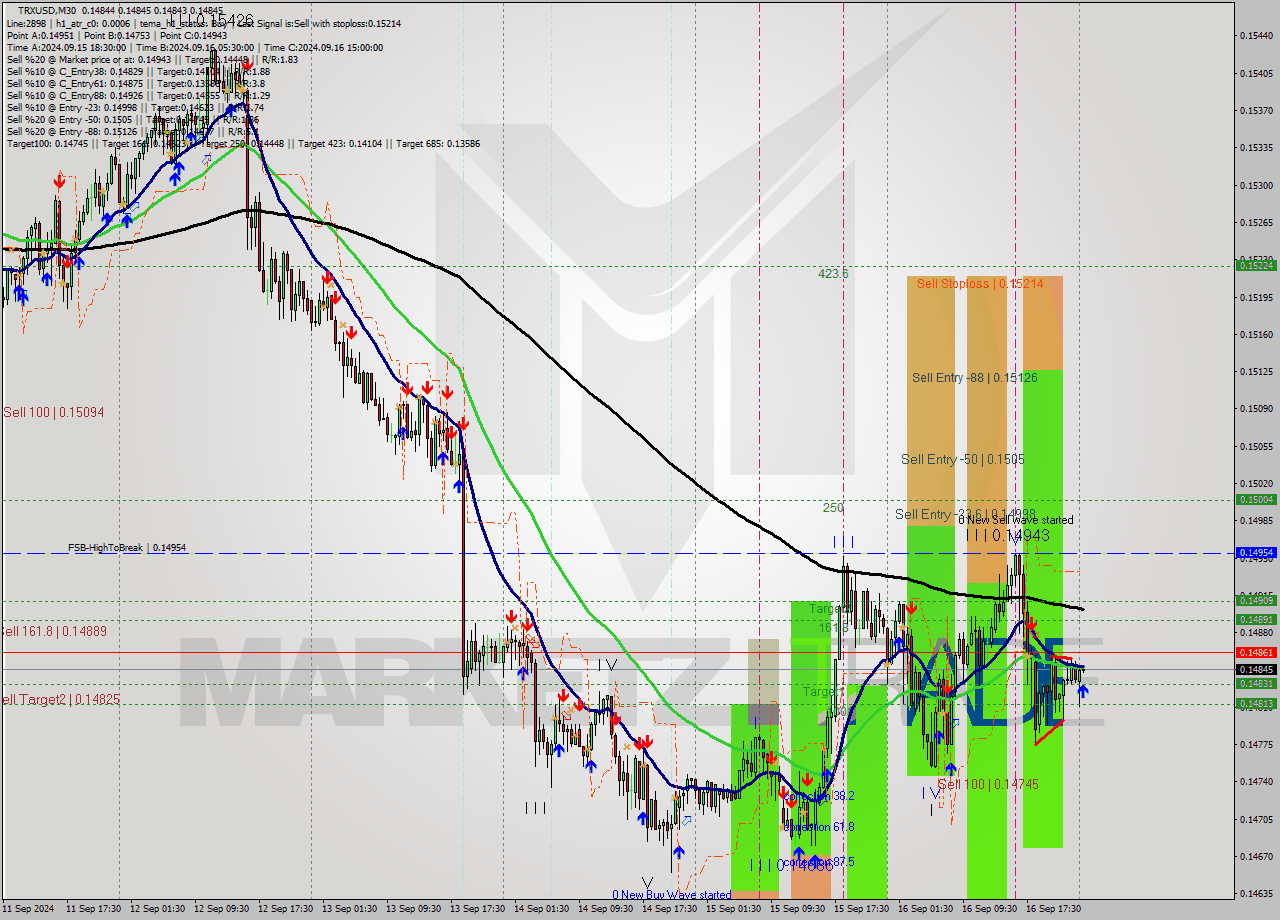1280x920 pixels.
Task: Click the 0.15090 price axis value
Action: point(1256,408)
